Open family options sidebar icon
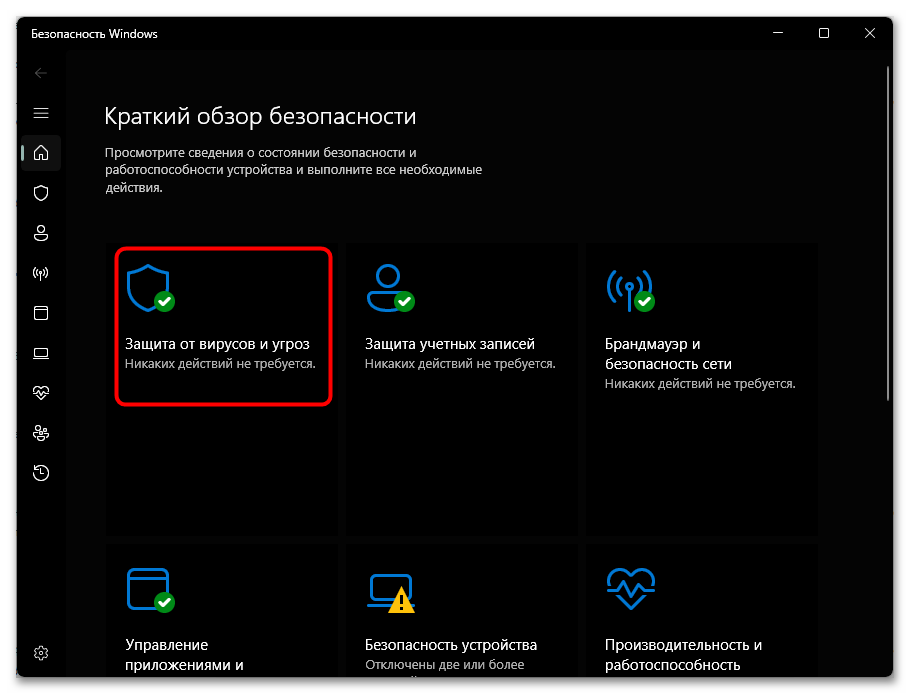This screenshot has width=910, height=694. (x=41, y=433)
